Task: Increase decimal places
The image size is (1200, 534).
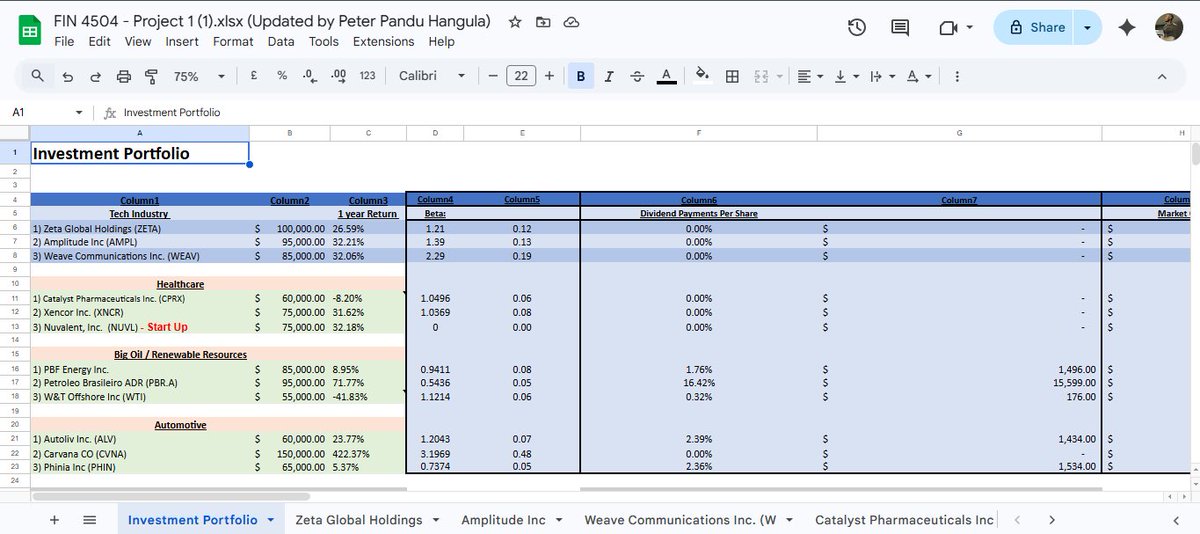Action: pos(338,76)
